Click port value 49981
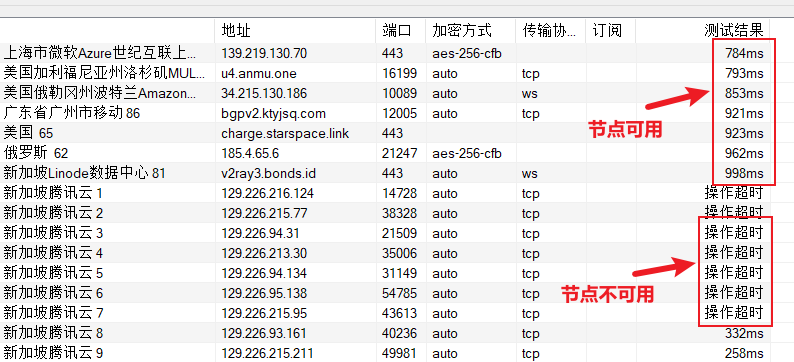The width and height of the screenshot is (794, 362). coord(400,353)
